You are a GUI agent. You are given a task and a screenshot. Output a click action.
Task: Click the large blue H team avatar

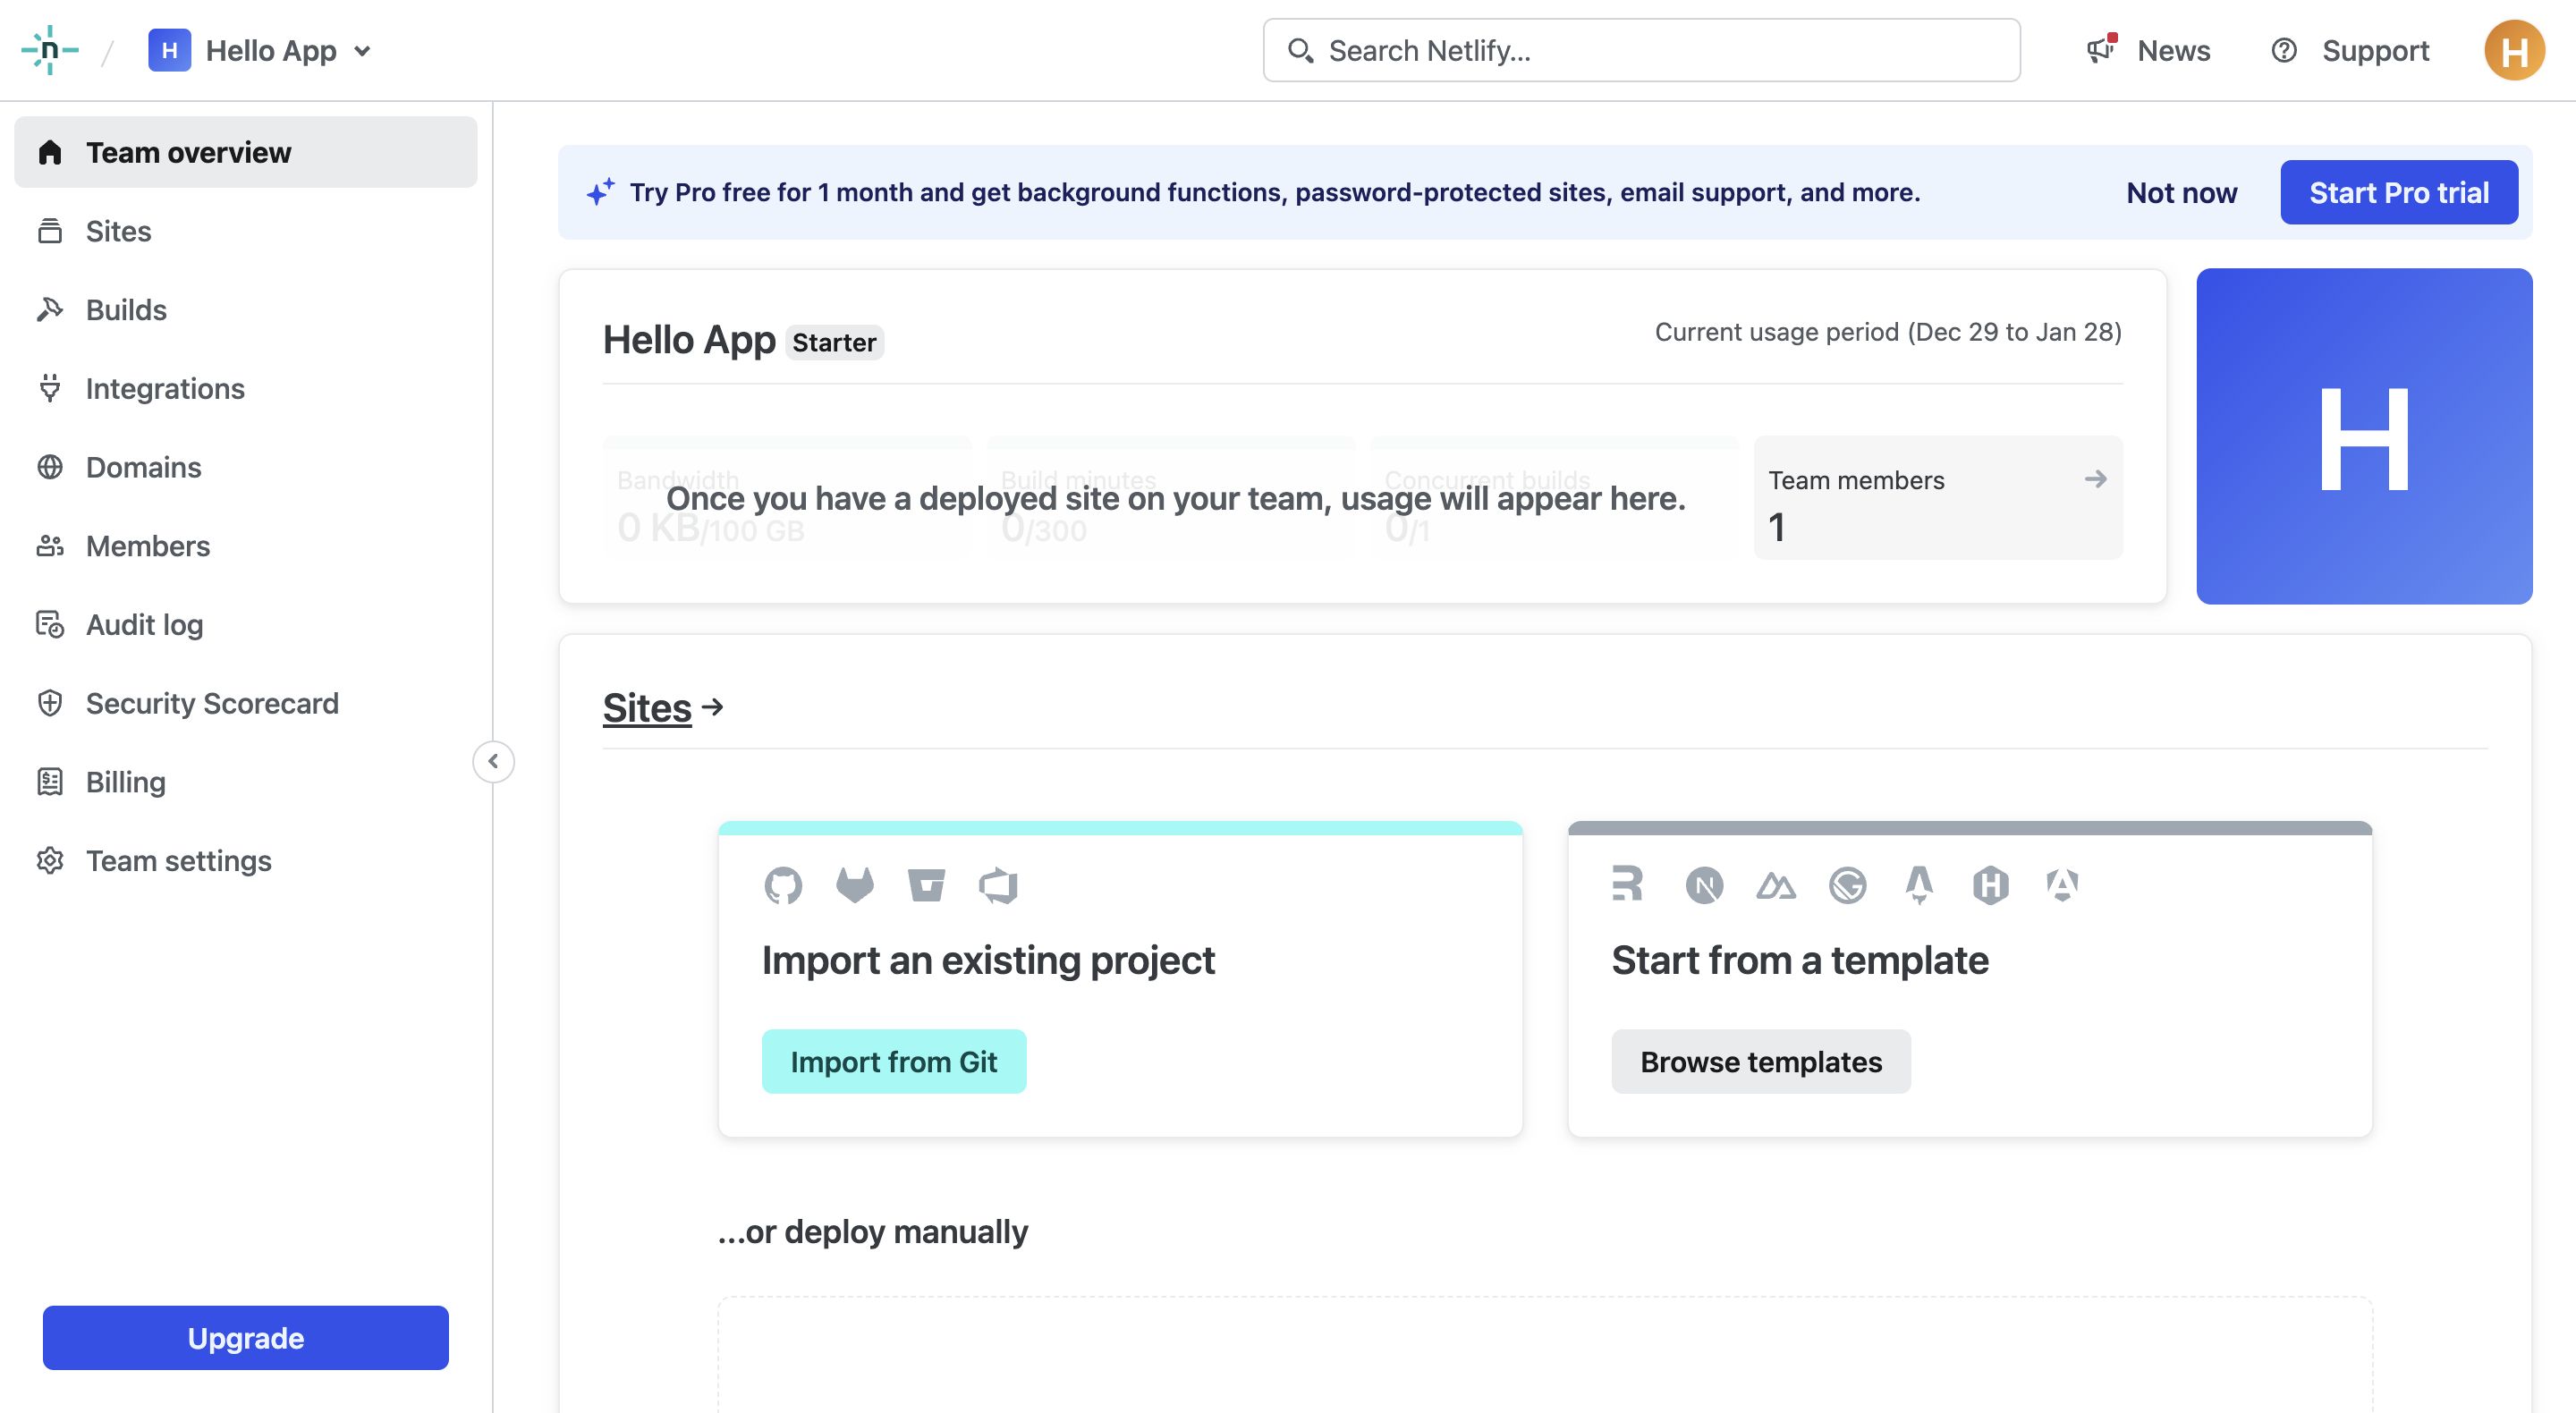click(2364, 436)
